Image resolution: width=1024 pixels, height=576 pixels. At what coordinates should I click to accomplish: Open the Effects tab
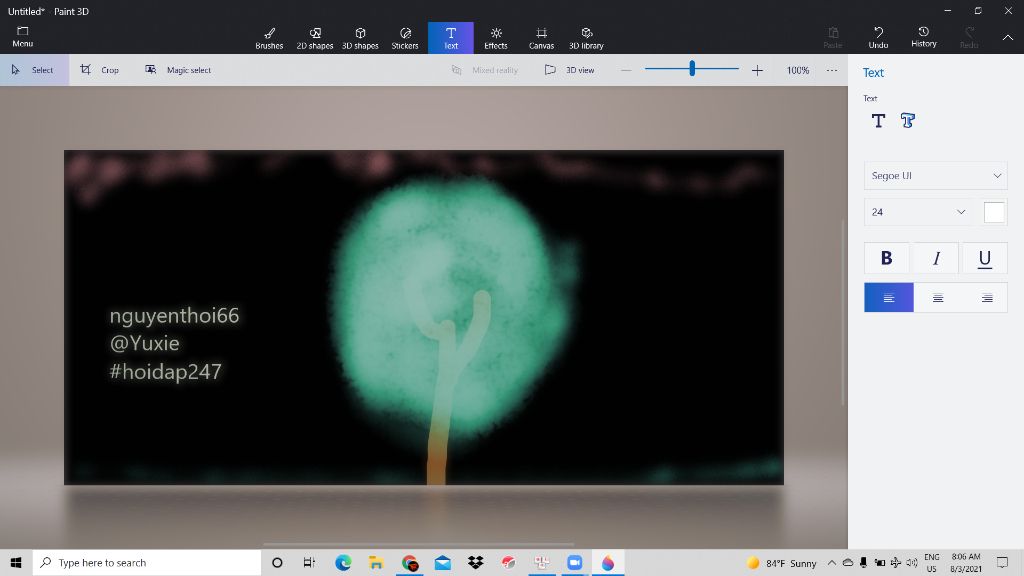coord(496,38)
